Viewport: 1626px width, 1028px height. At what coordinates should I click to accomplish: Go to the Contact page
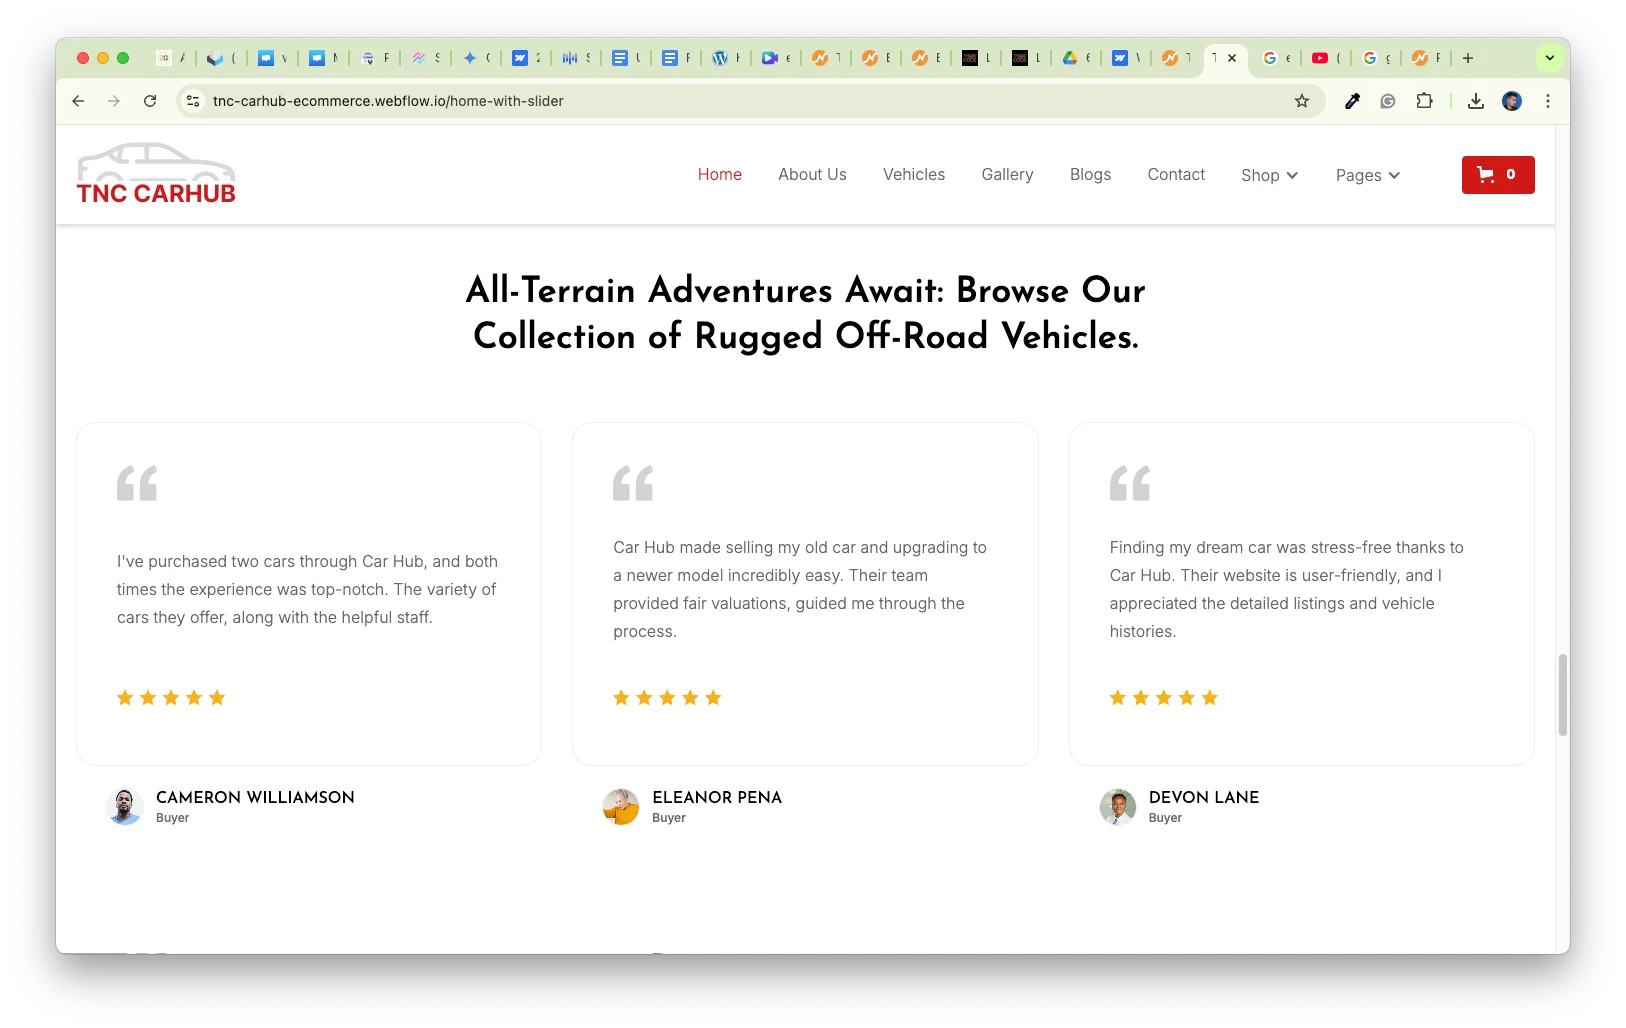[x=1176, y=174]
